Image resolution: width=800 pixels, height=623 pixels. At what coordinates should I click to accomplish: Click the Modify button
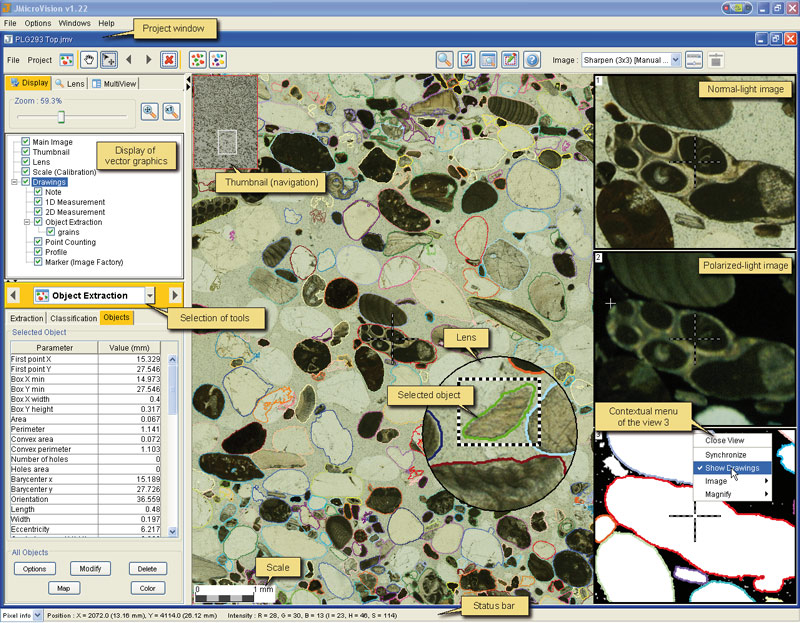[x=90, y=568]
